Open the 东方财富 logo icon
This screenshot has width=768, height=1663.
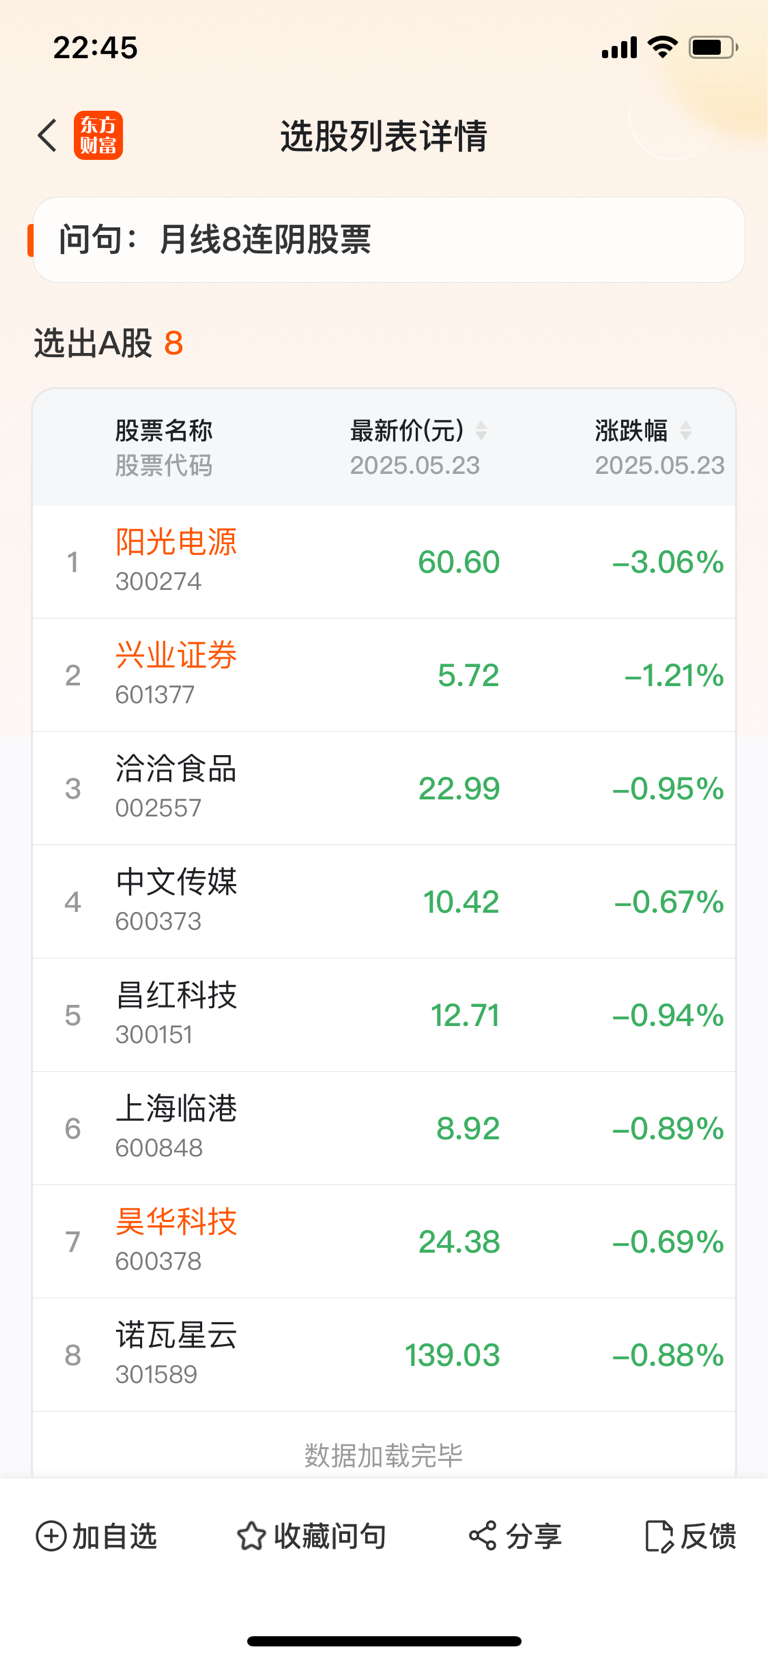click(98, 136)
